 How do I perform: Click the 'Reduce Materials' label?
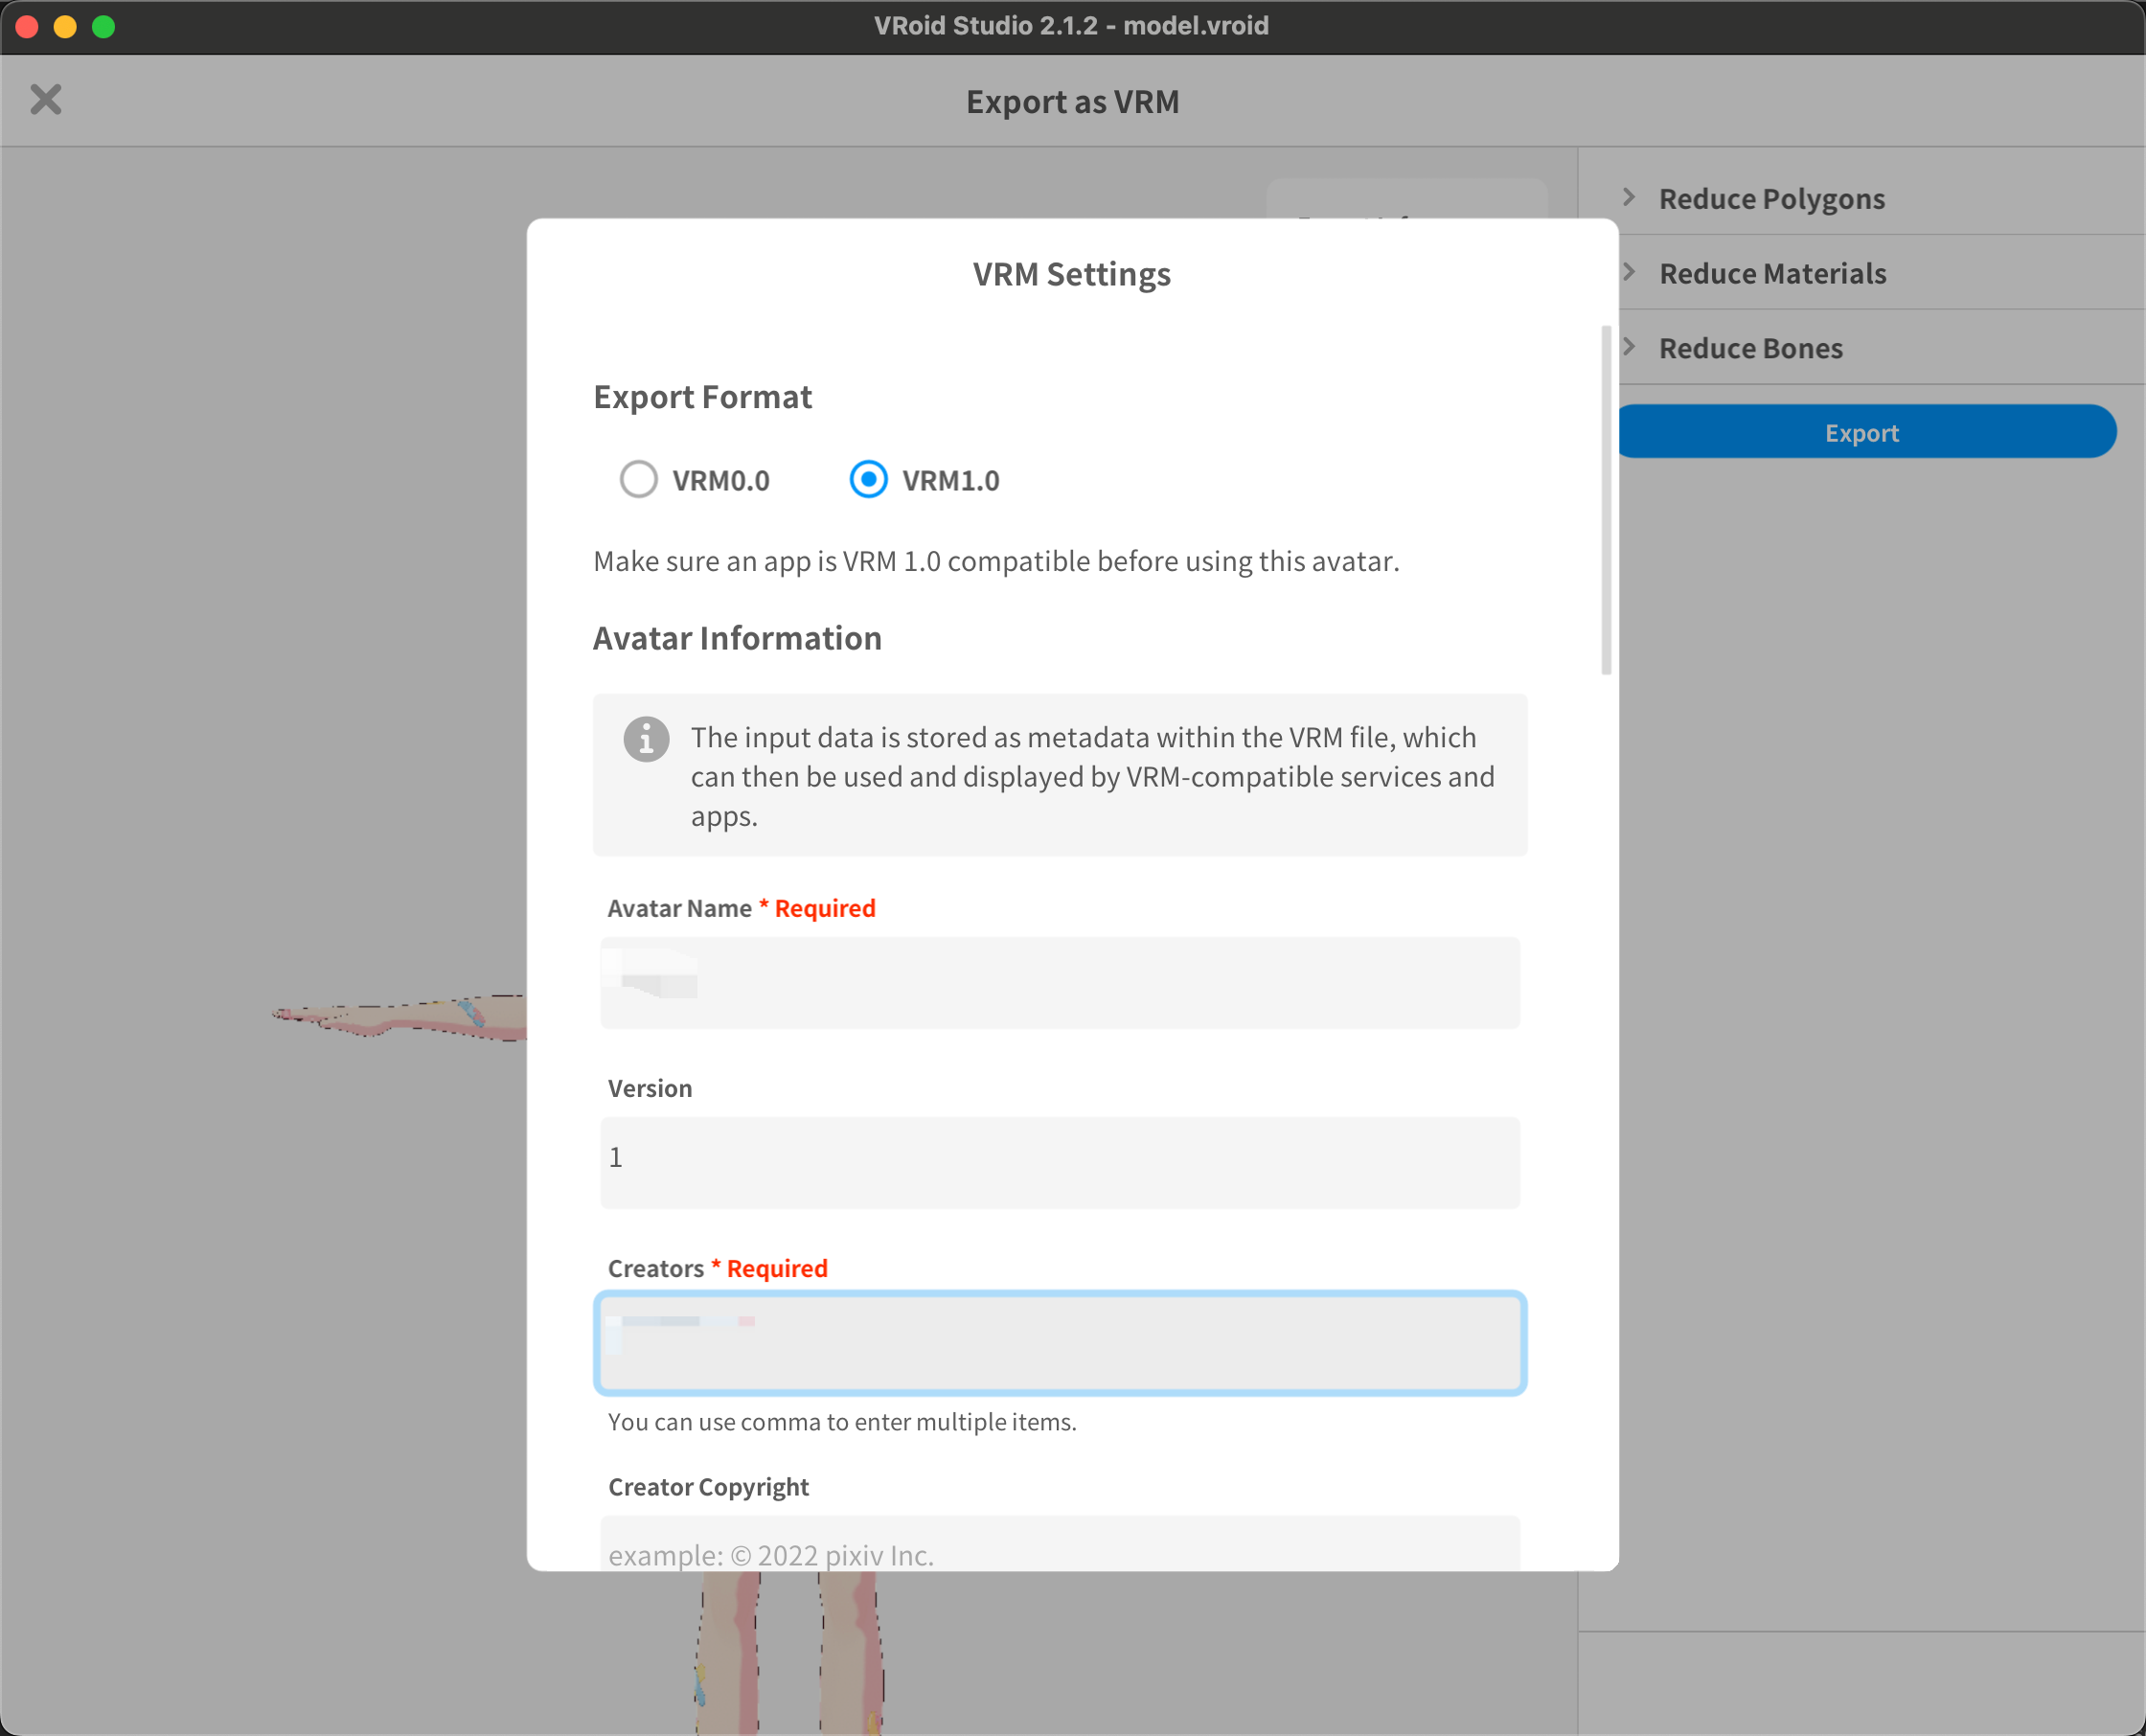(x=1773, y=274)
